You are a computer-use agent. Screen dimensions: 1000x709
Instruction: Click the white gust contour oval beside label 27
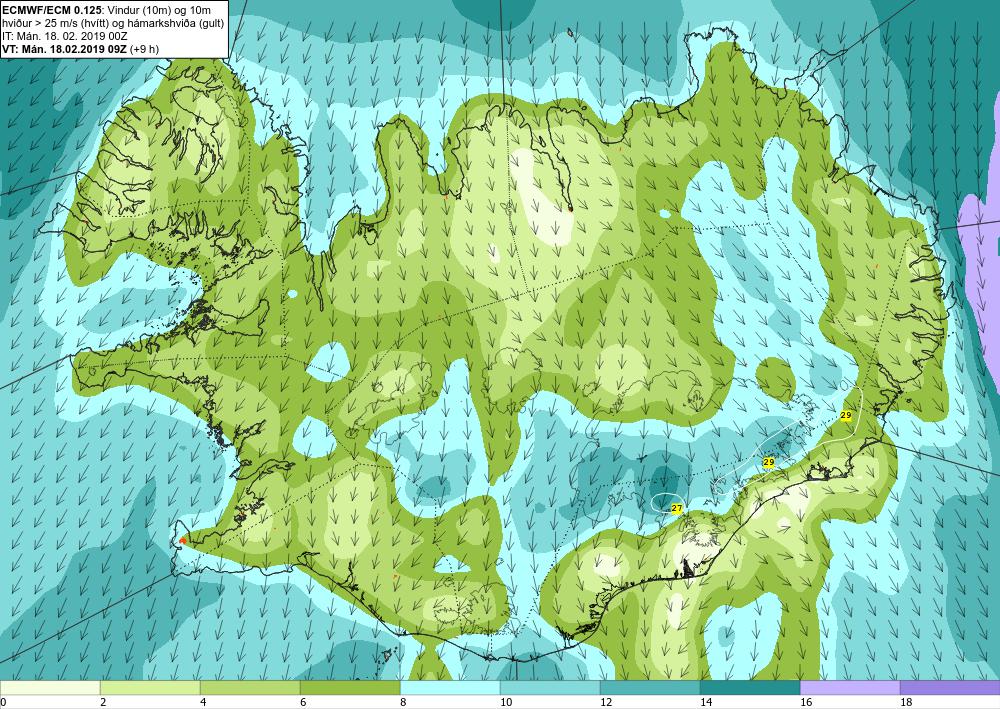pos(668,502)
